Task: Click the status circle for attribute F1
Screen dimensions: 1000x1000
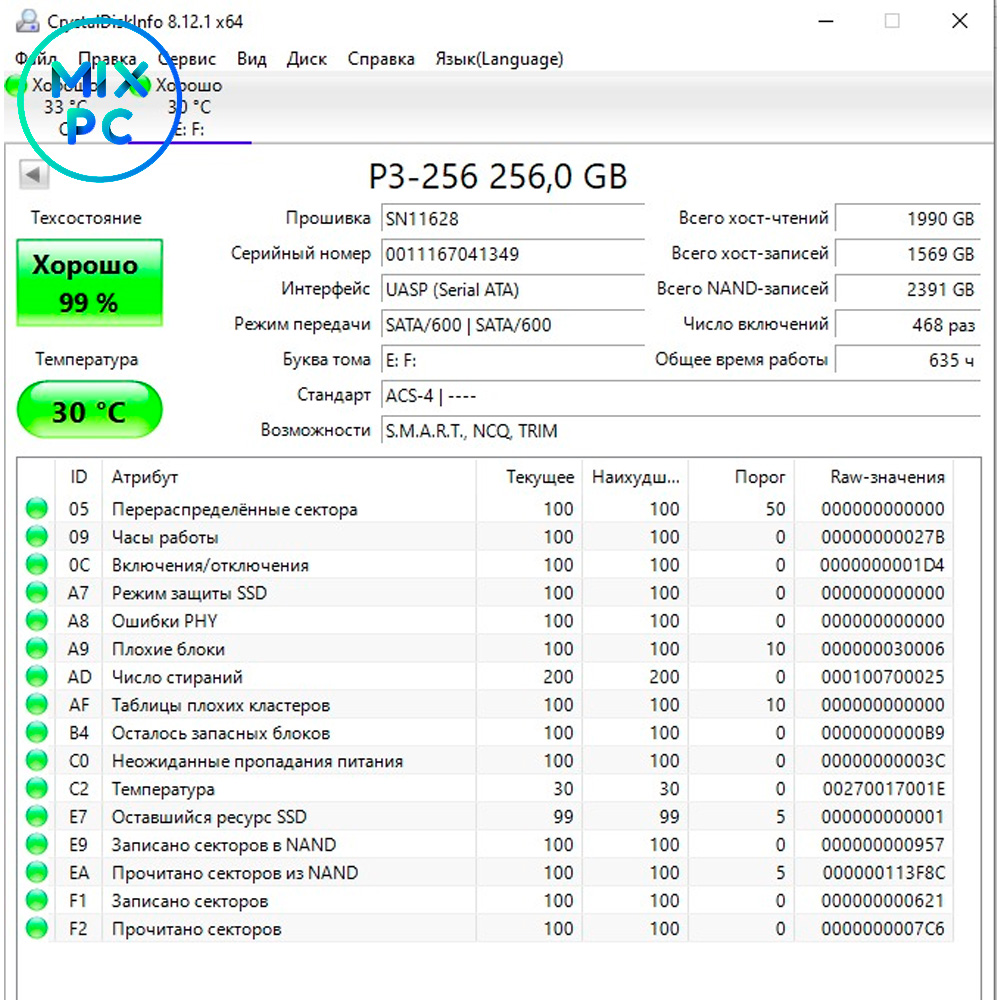Action: [x=37, y=901]
